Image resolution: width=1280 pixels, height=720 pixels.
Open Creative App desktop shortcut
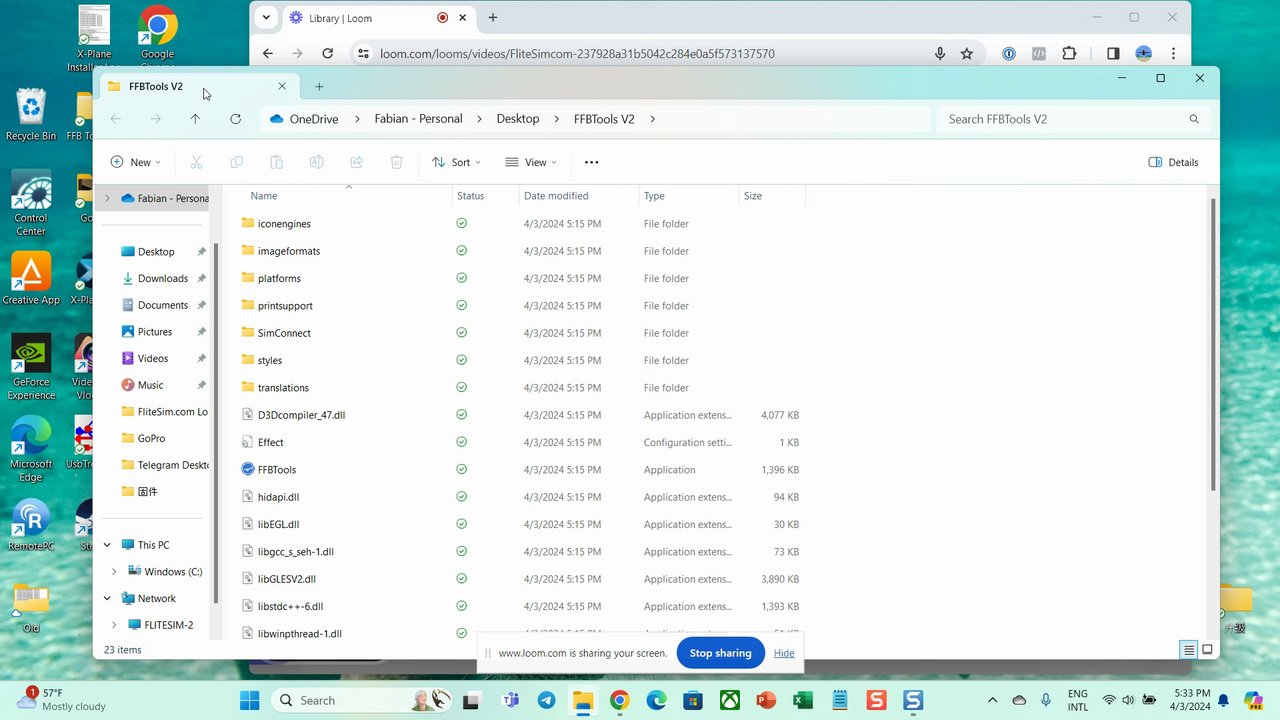click(31, 279)
